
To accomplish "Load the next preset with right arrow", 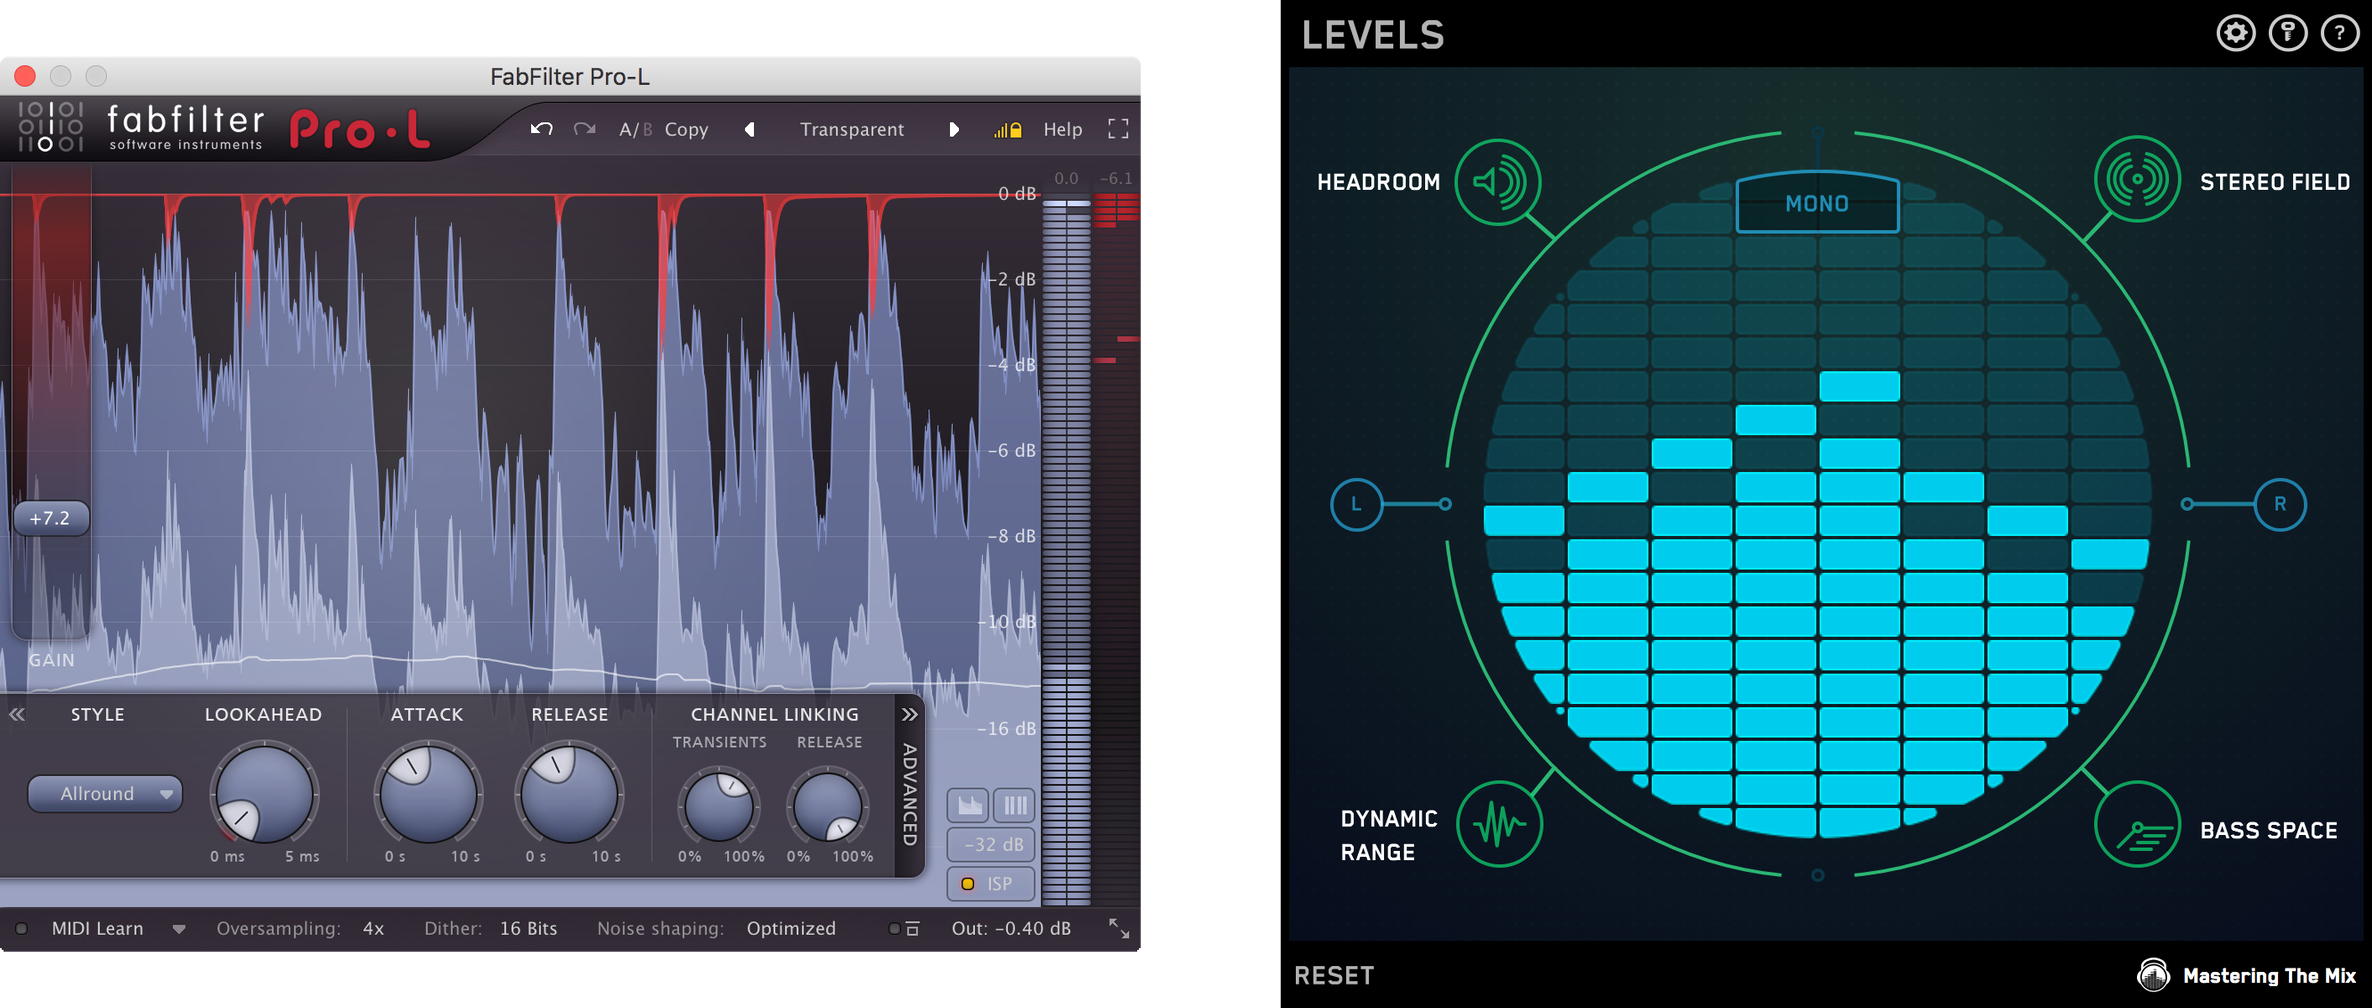I will point(954,129).
